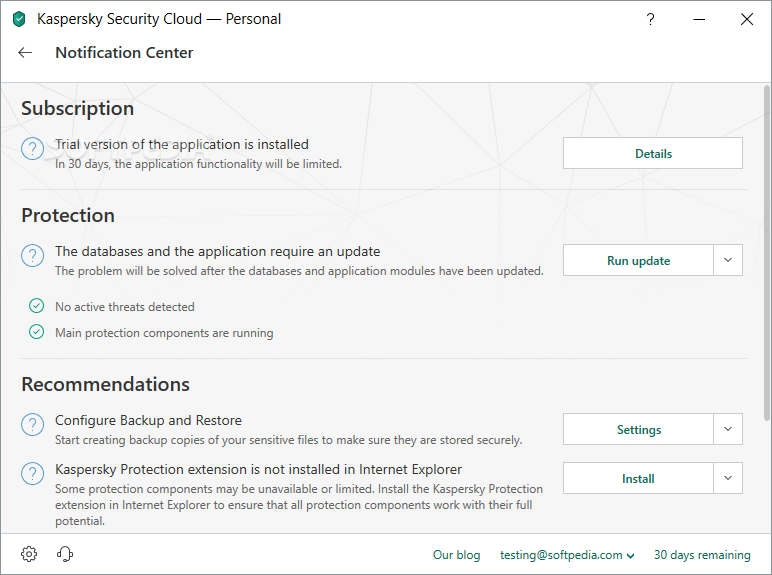772x575 pixels.
Task: Open the Our blog link
Action: (456, 555)
